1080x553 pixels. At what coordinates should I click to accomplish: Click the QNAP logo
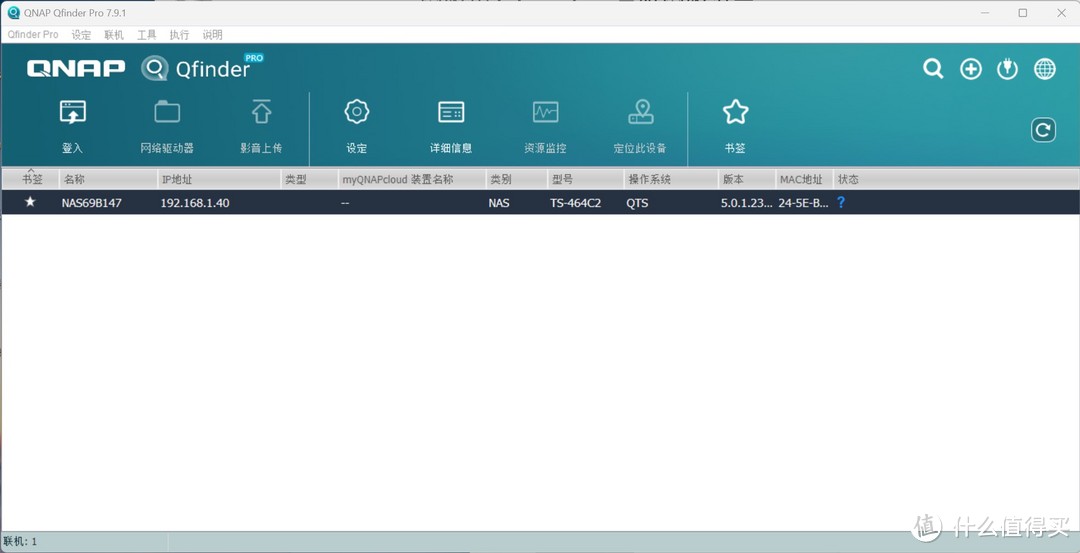pos(76,67)
